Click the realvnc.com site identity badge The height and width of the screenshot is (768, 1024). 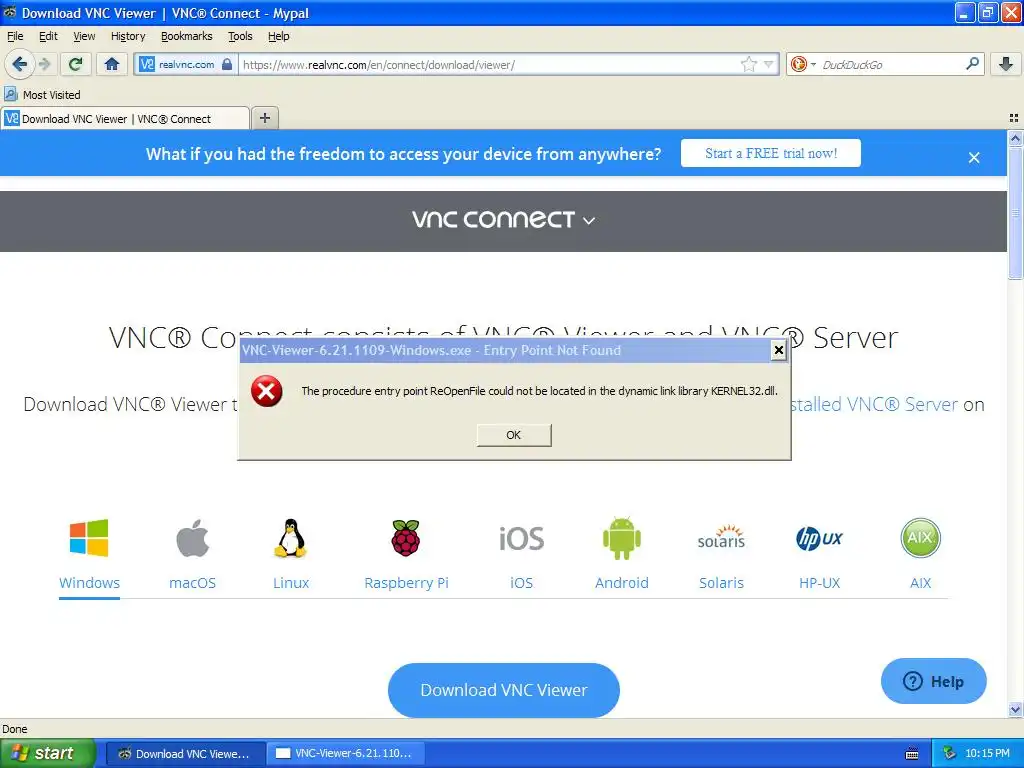[x=186, y=64]
